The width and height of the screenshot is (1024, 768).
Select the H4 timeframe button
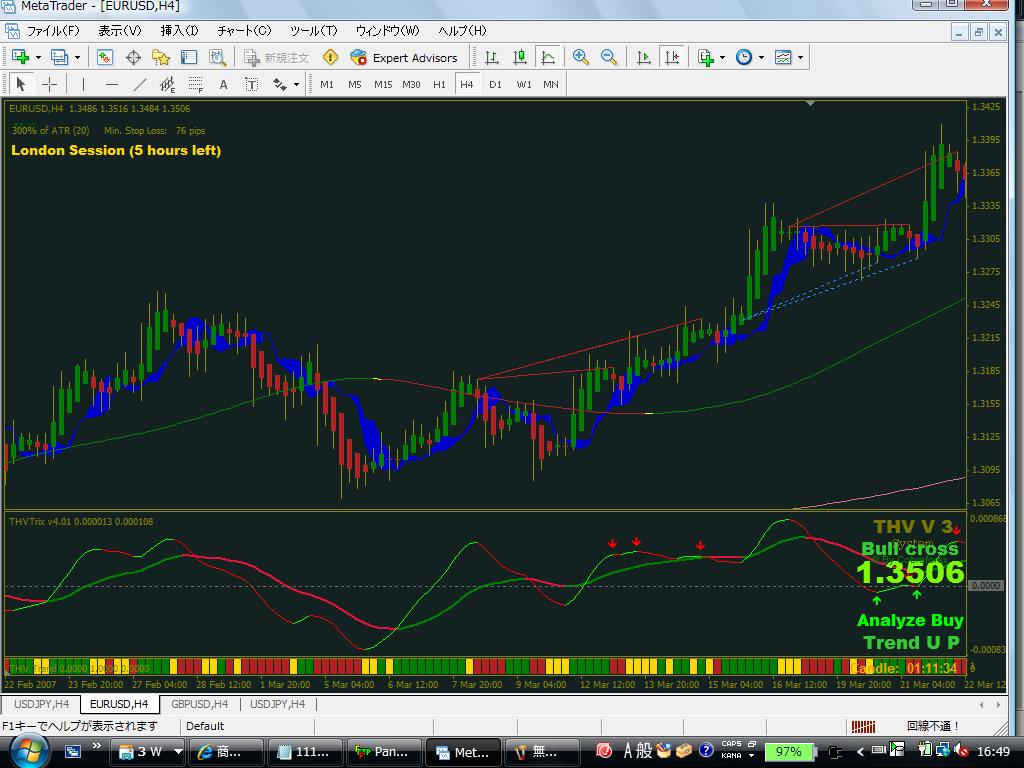point(466,84)
